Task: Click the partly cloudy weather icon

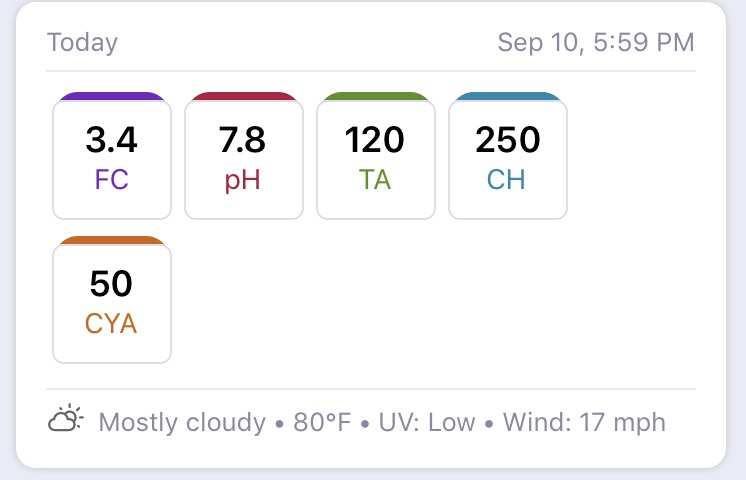Action: pos(66,418)
